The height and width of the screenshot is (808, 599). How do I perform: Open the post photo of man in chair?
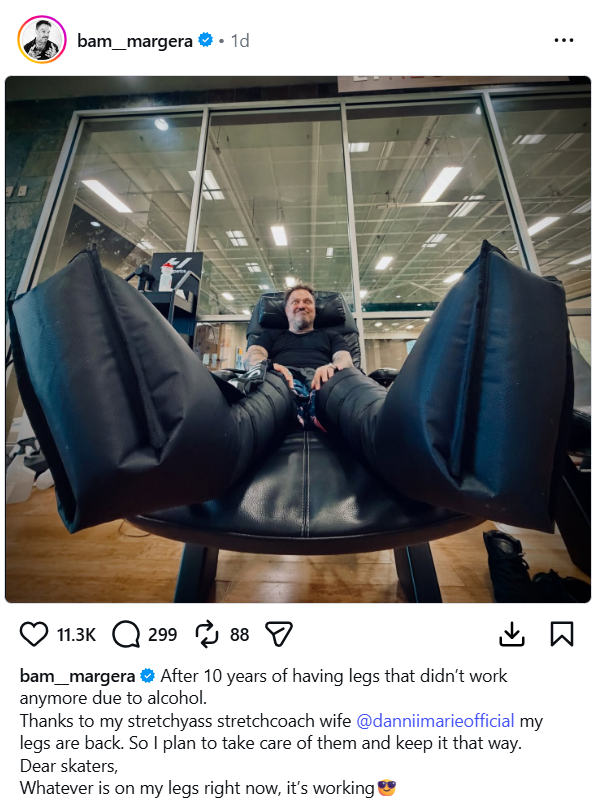(298, 339)
